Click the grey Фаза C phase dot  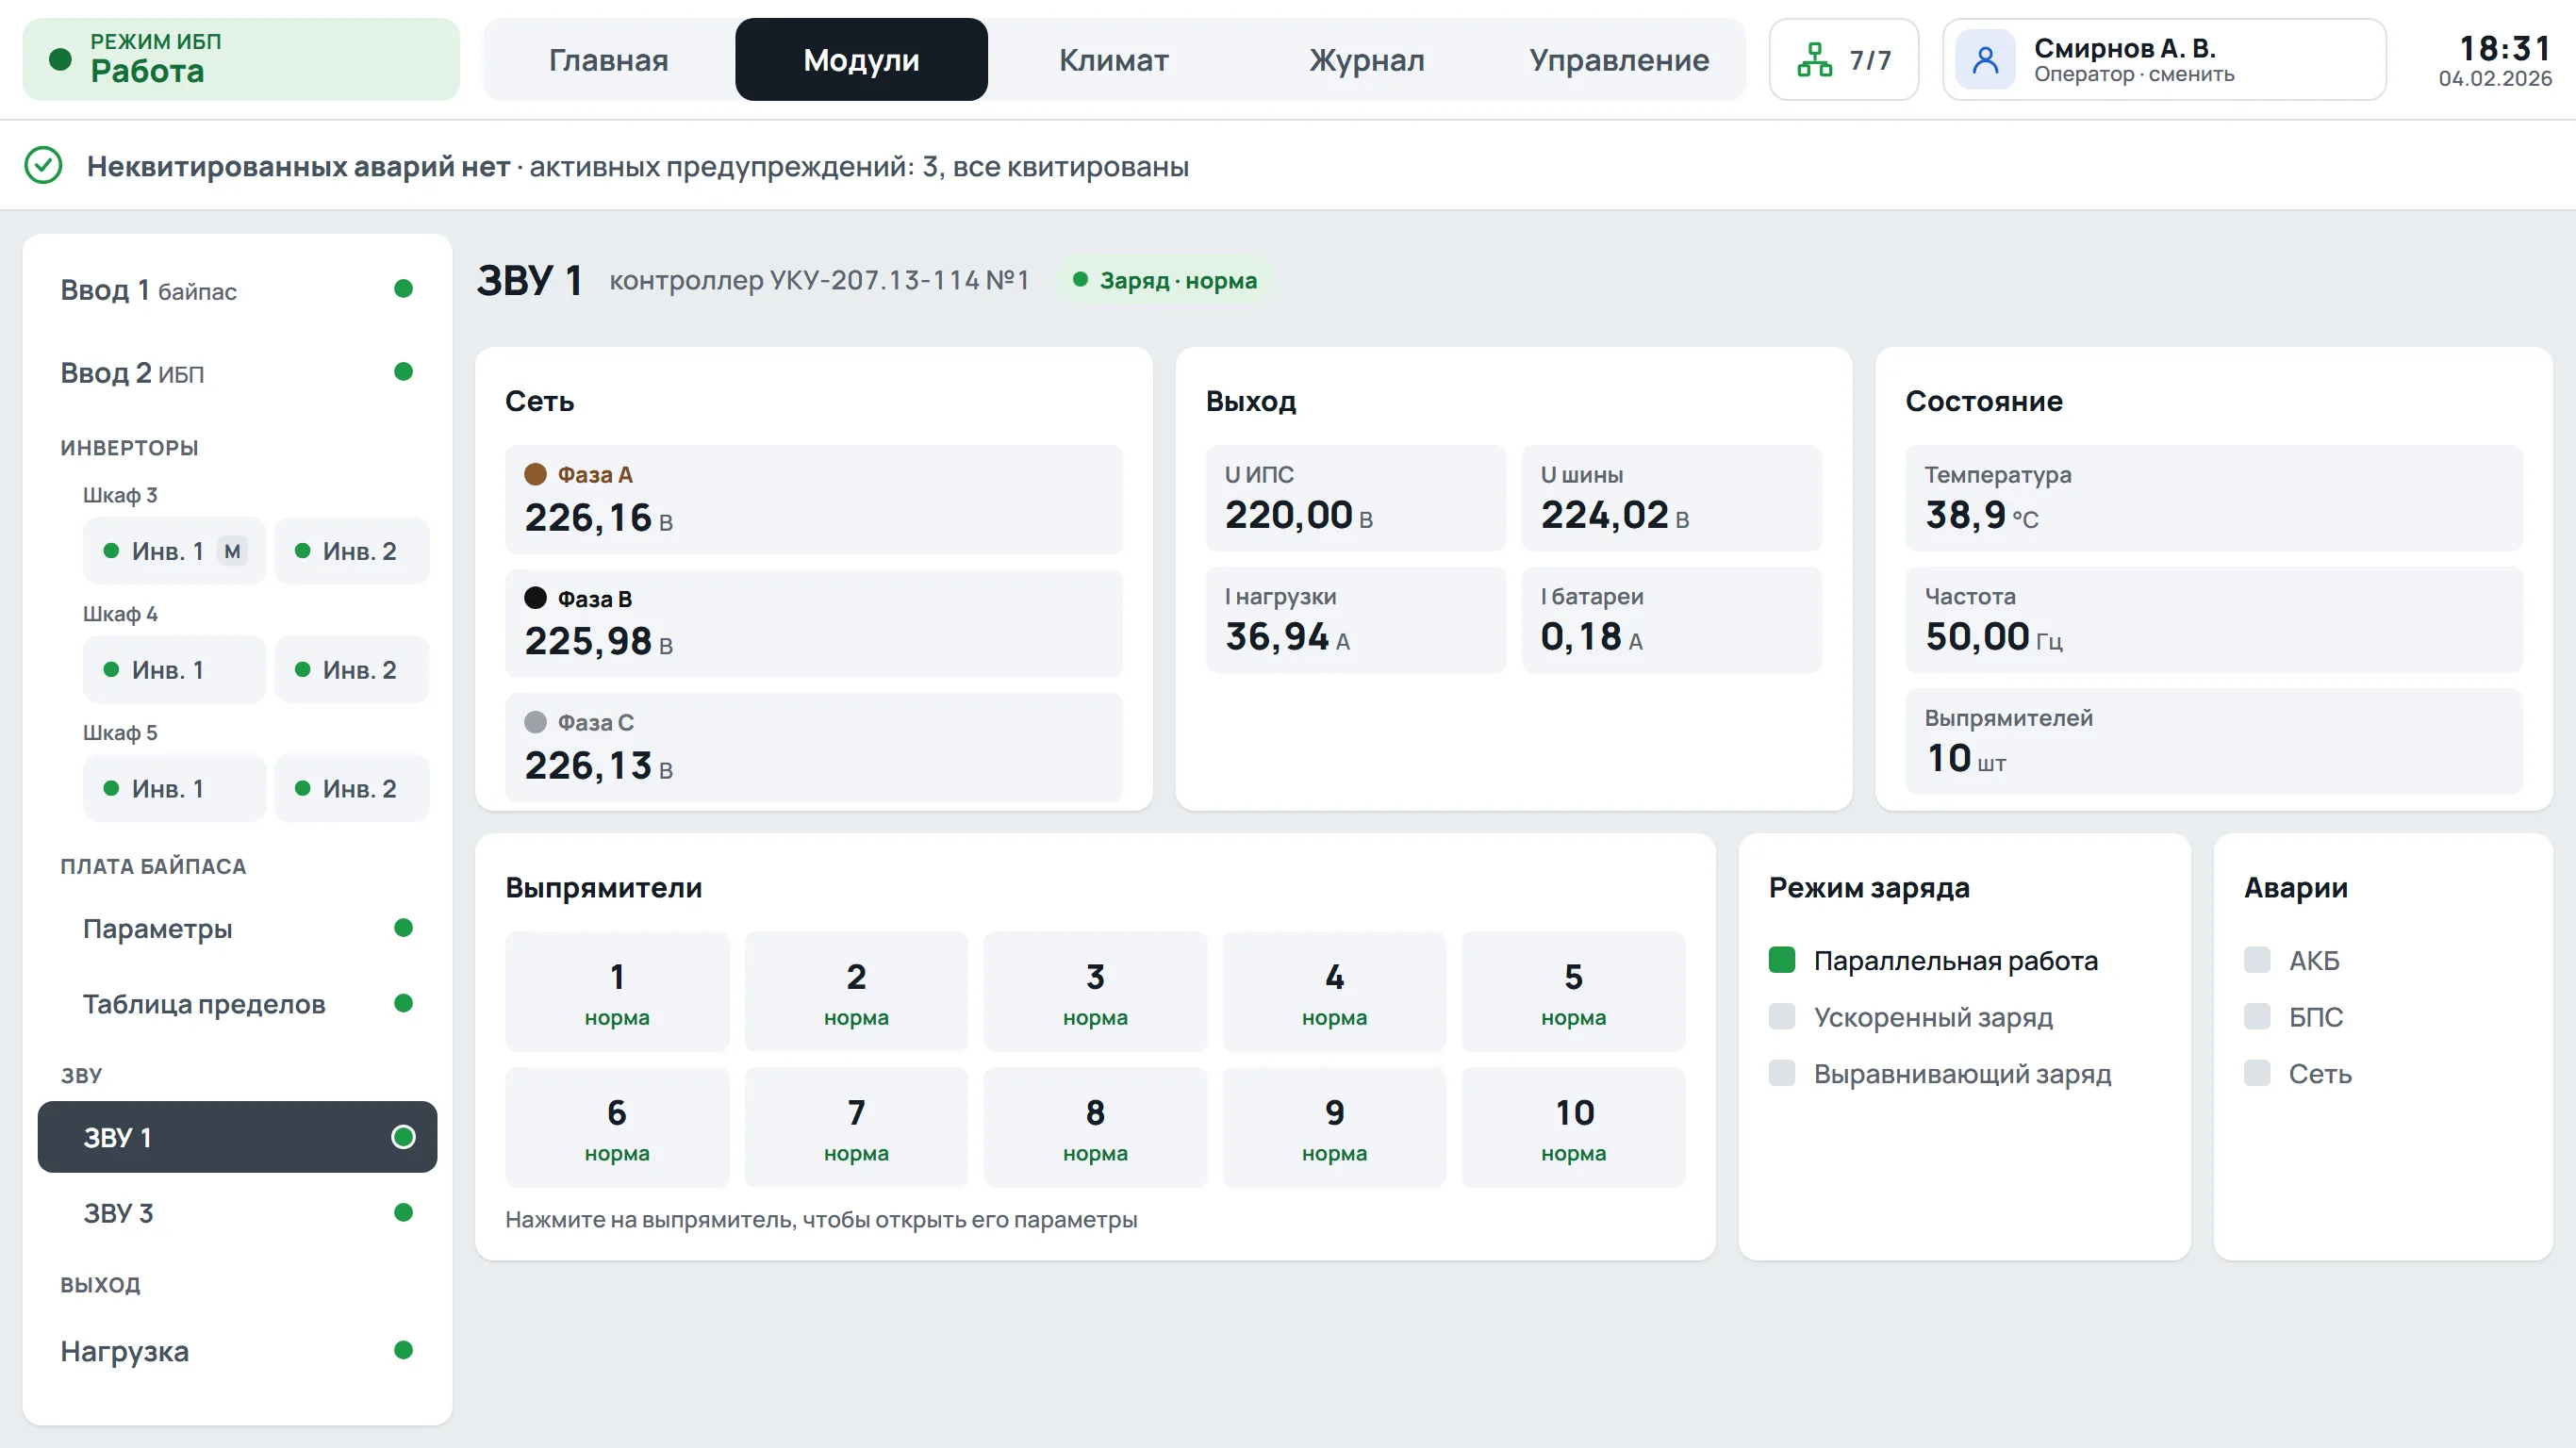tap(535, 722)
